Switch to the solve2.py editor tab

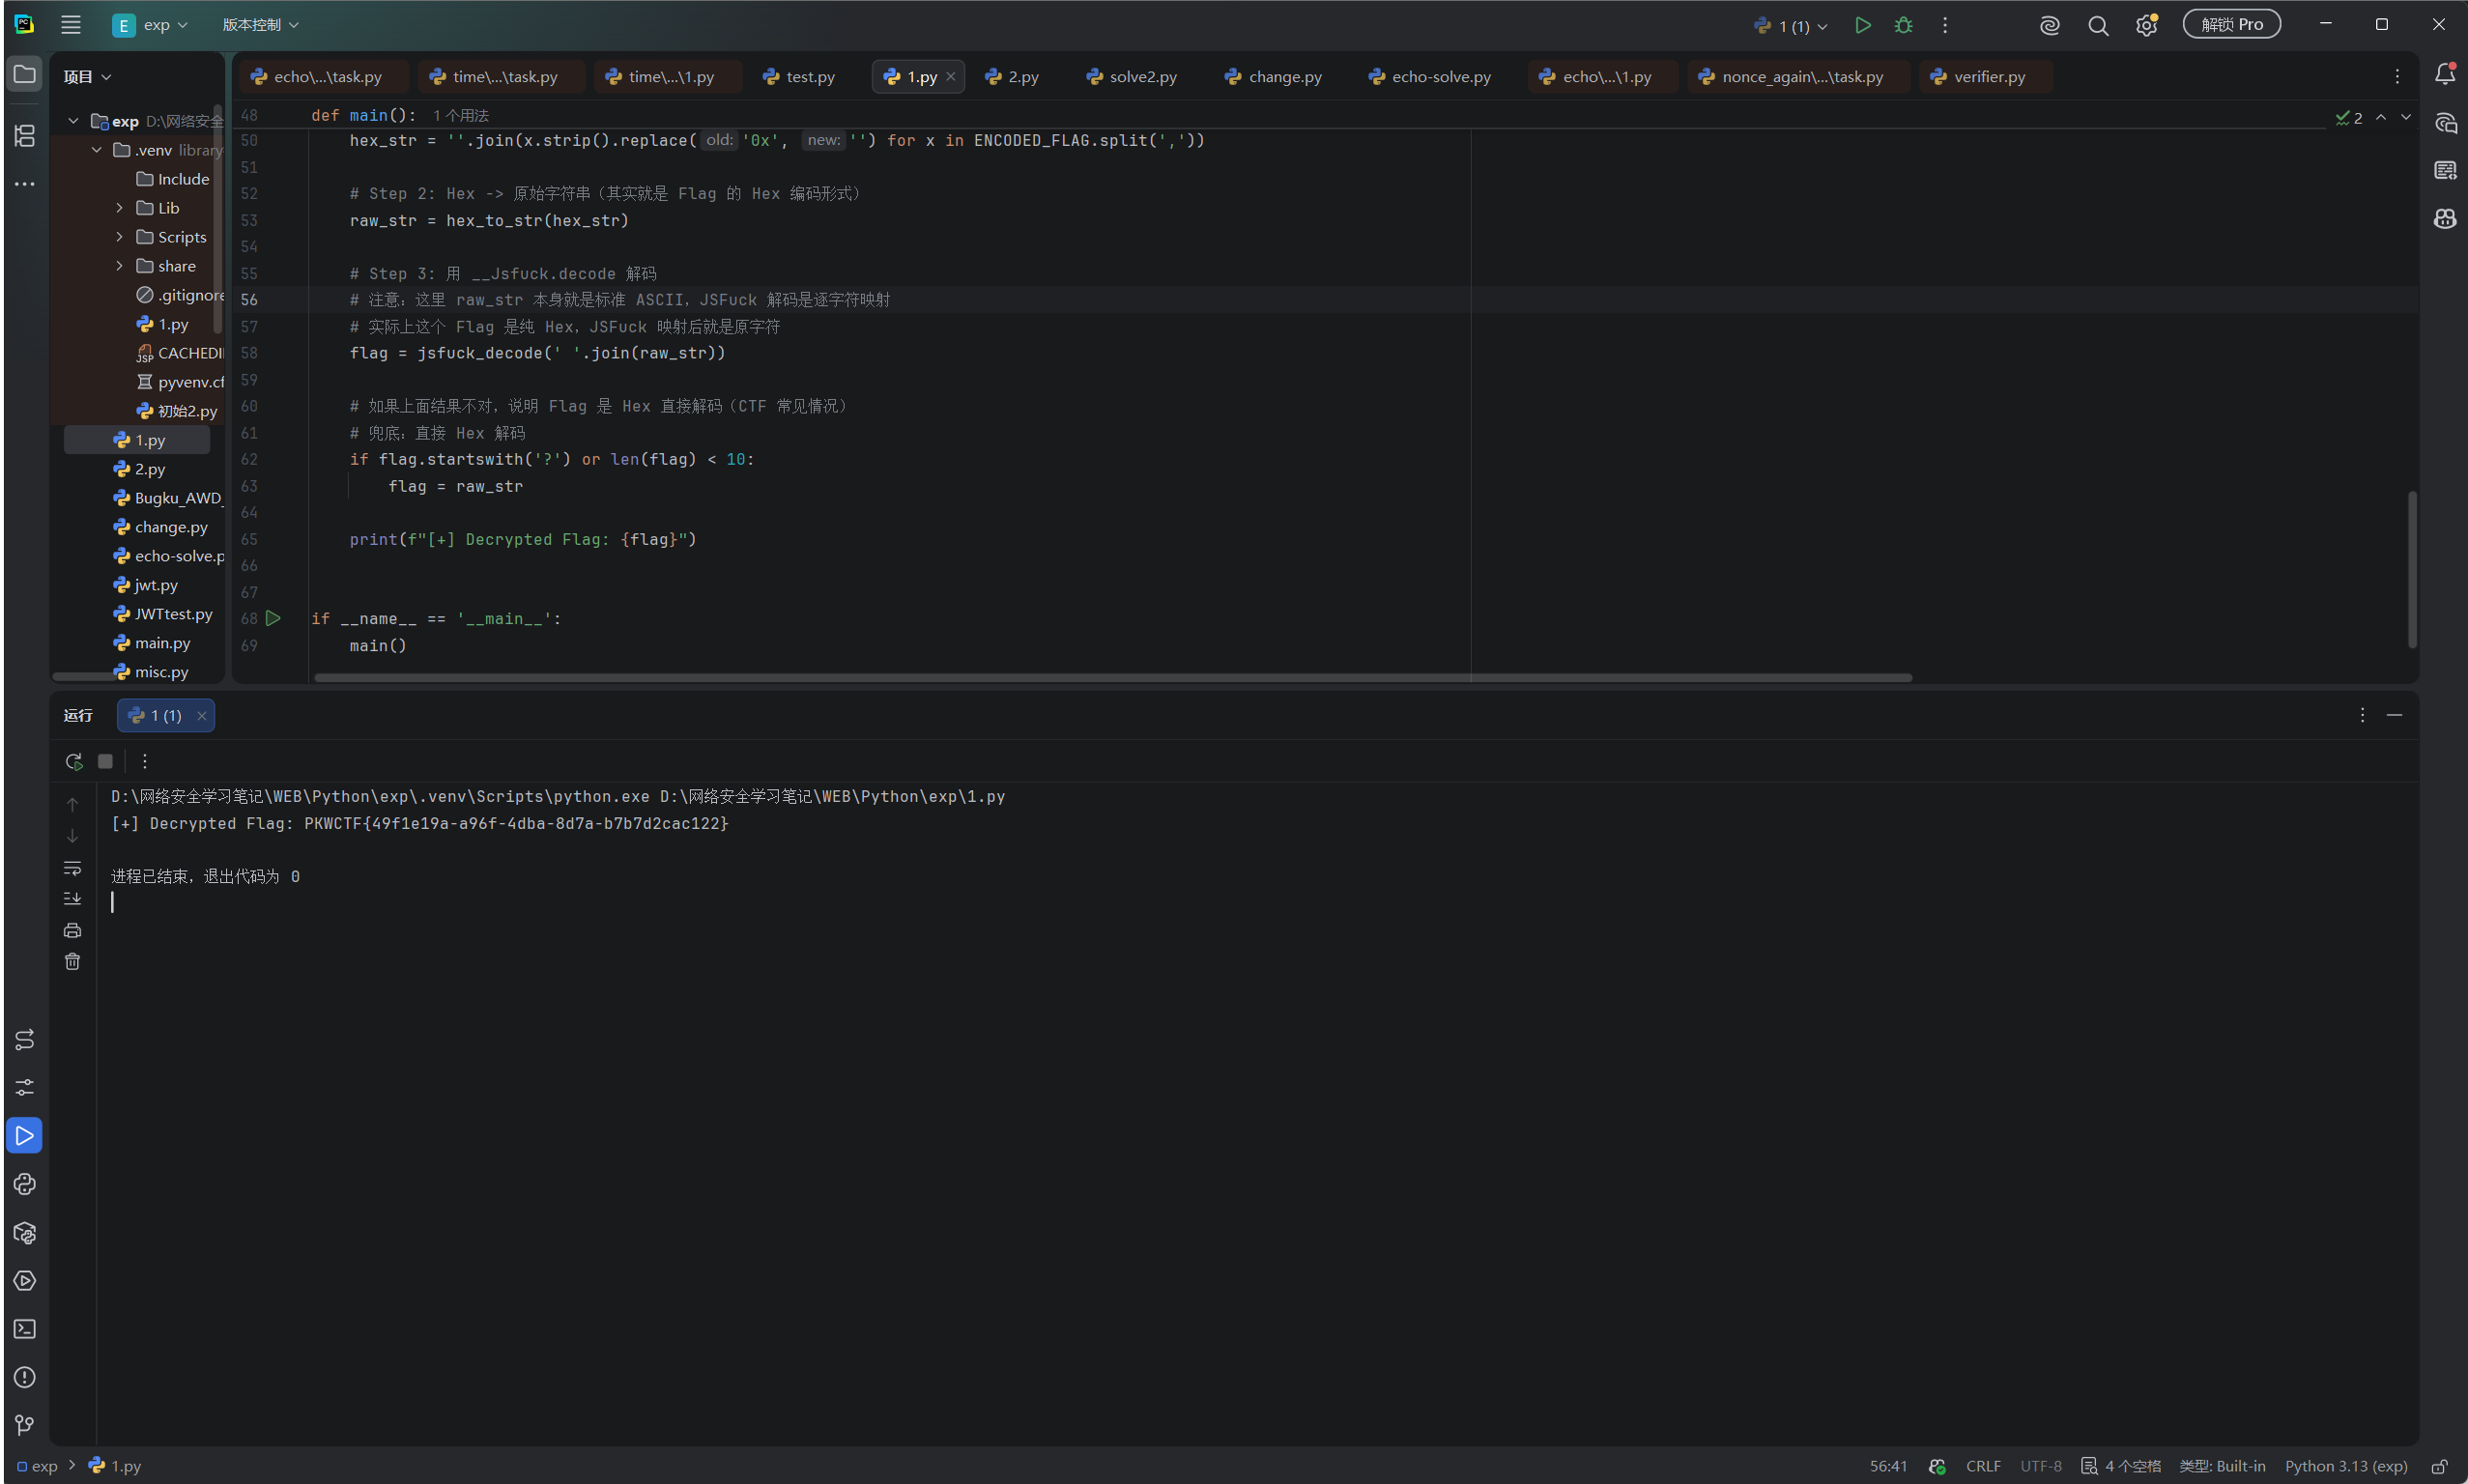tap(1132, 77)
